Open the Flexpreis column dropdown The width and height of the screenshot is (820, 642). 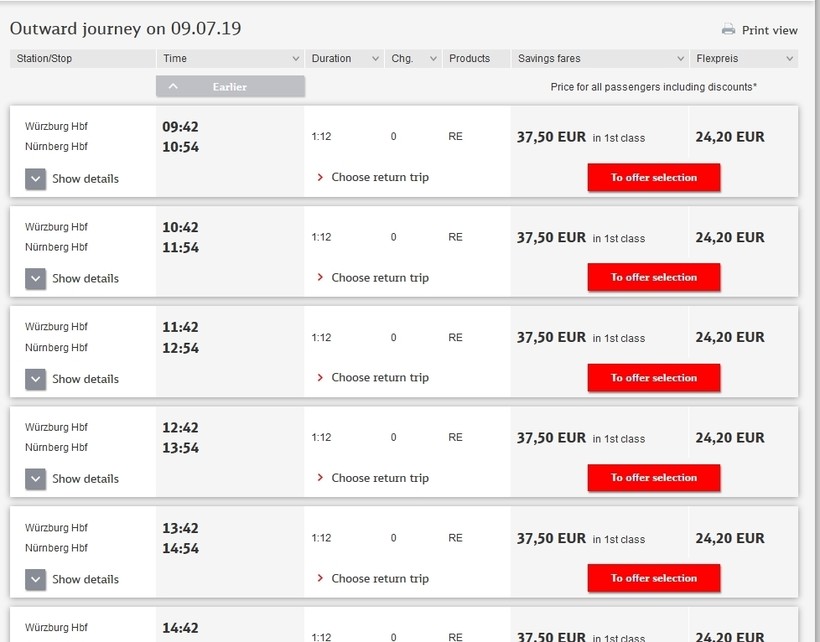pos(789,59)
